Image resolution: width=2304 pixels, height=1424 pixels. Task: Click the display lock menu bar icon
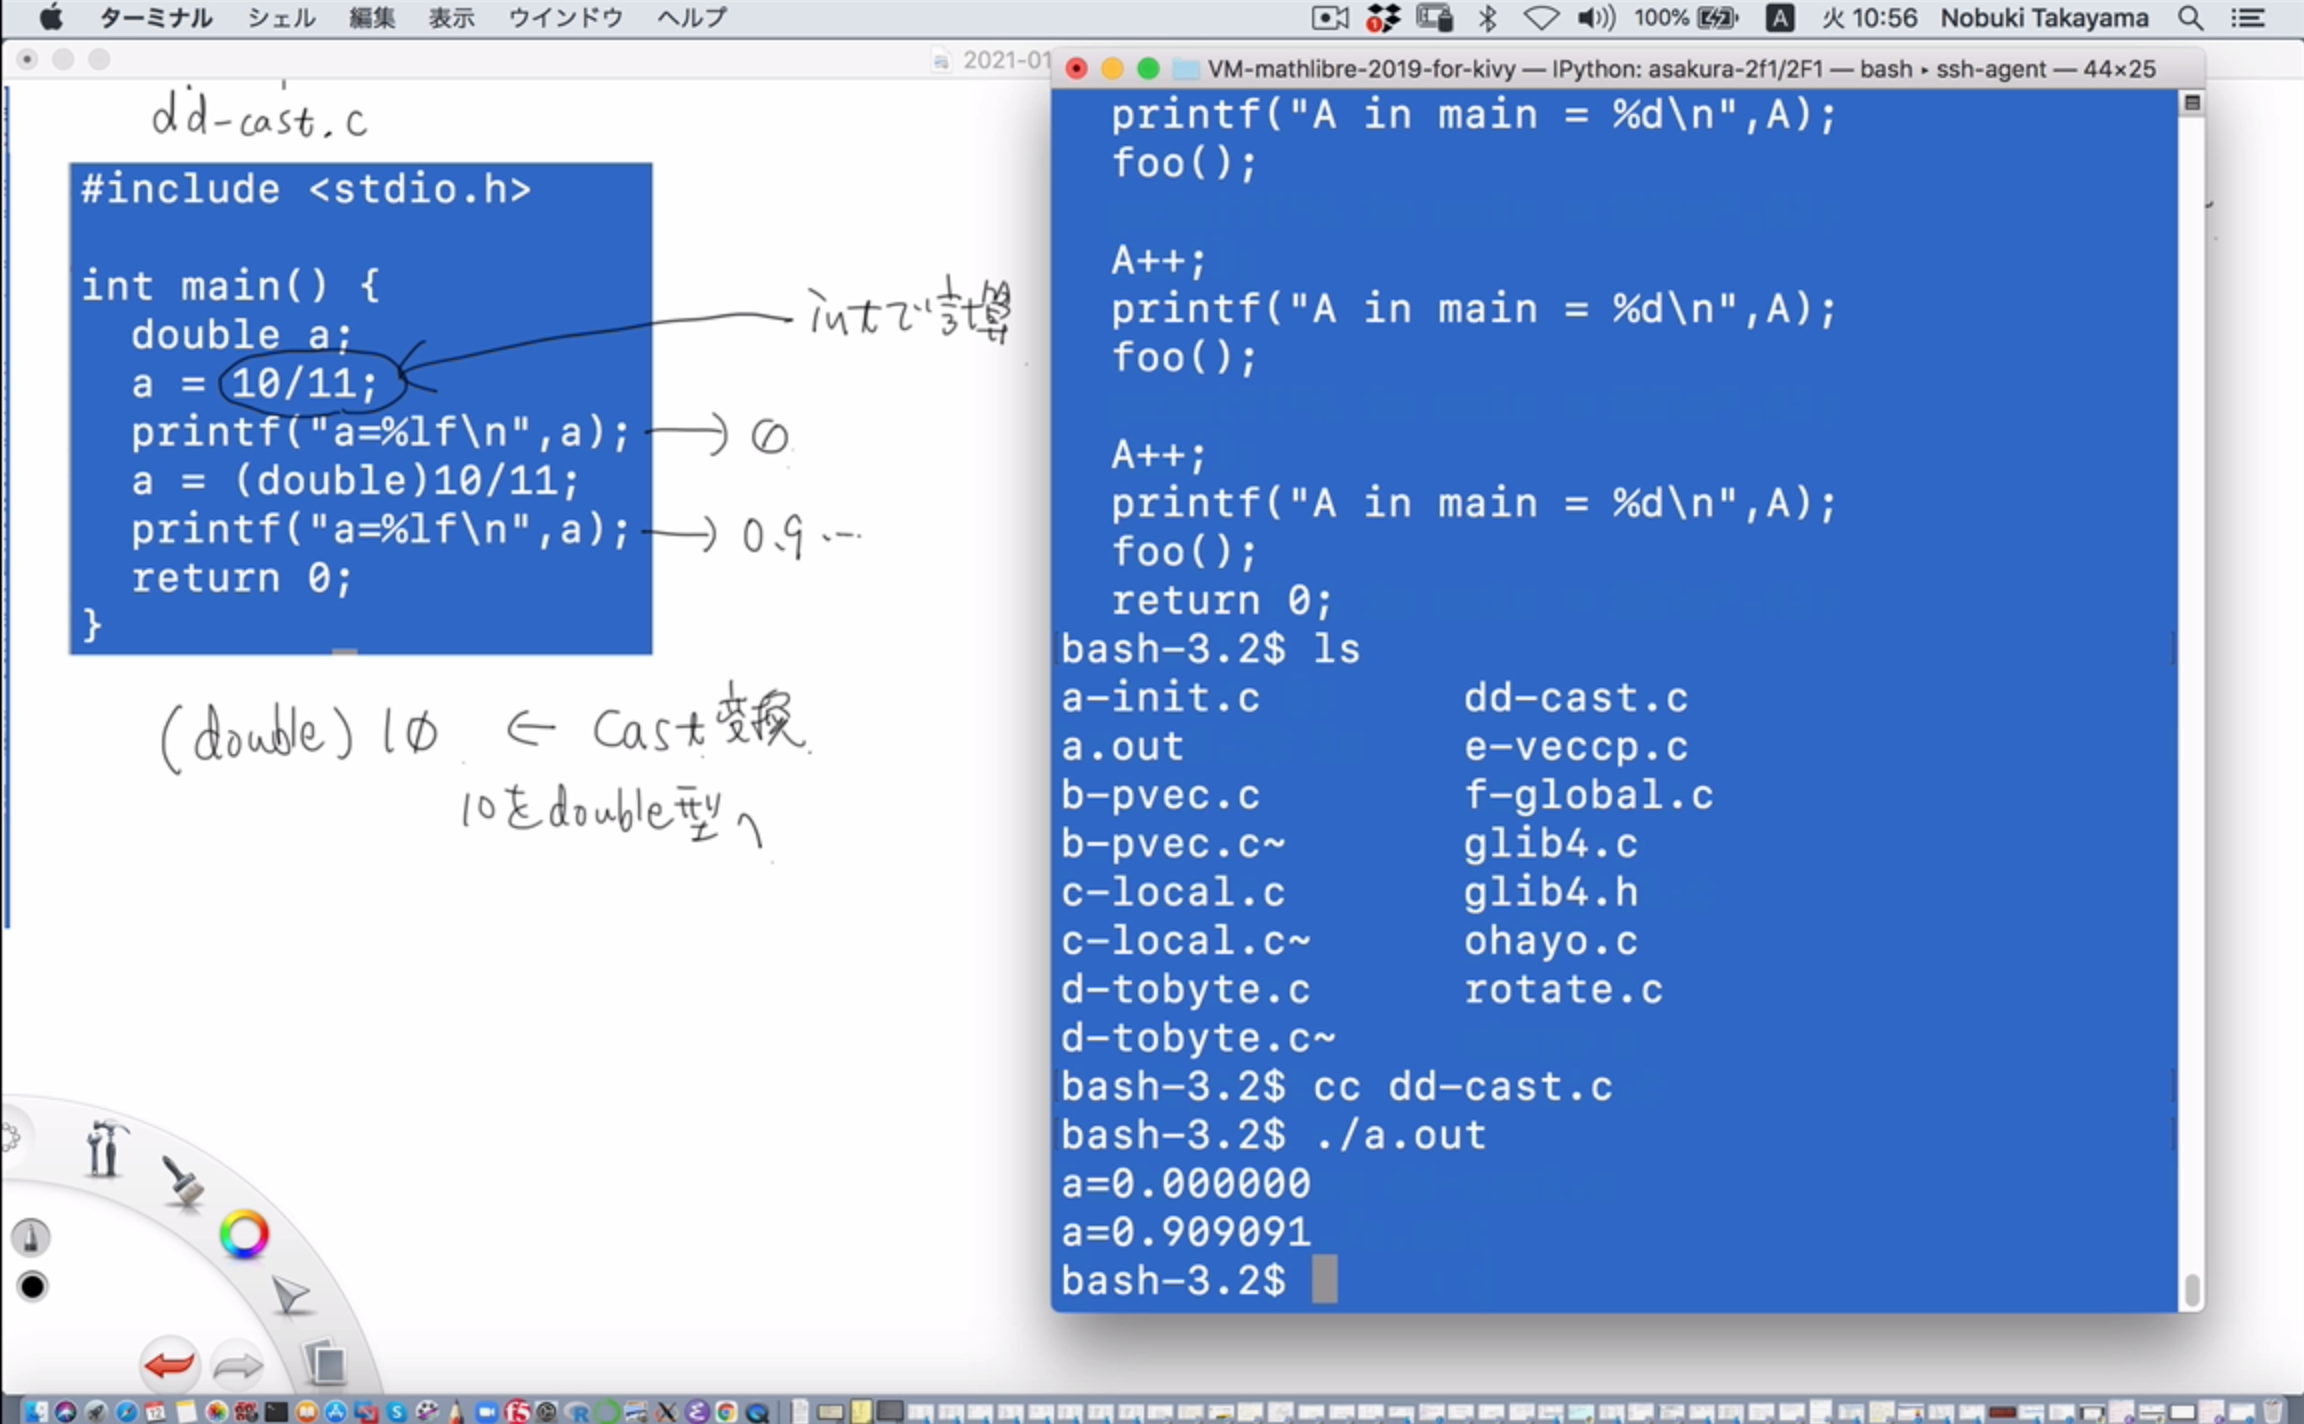coord(1435,17)
